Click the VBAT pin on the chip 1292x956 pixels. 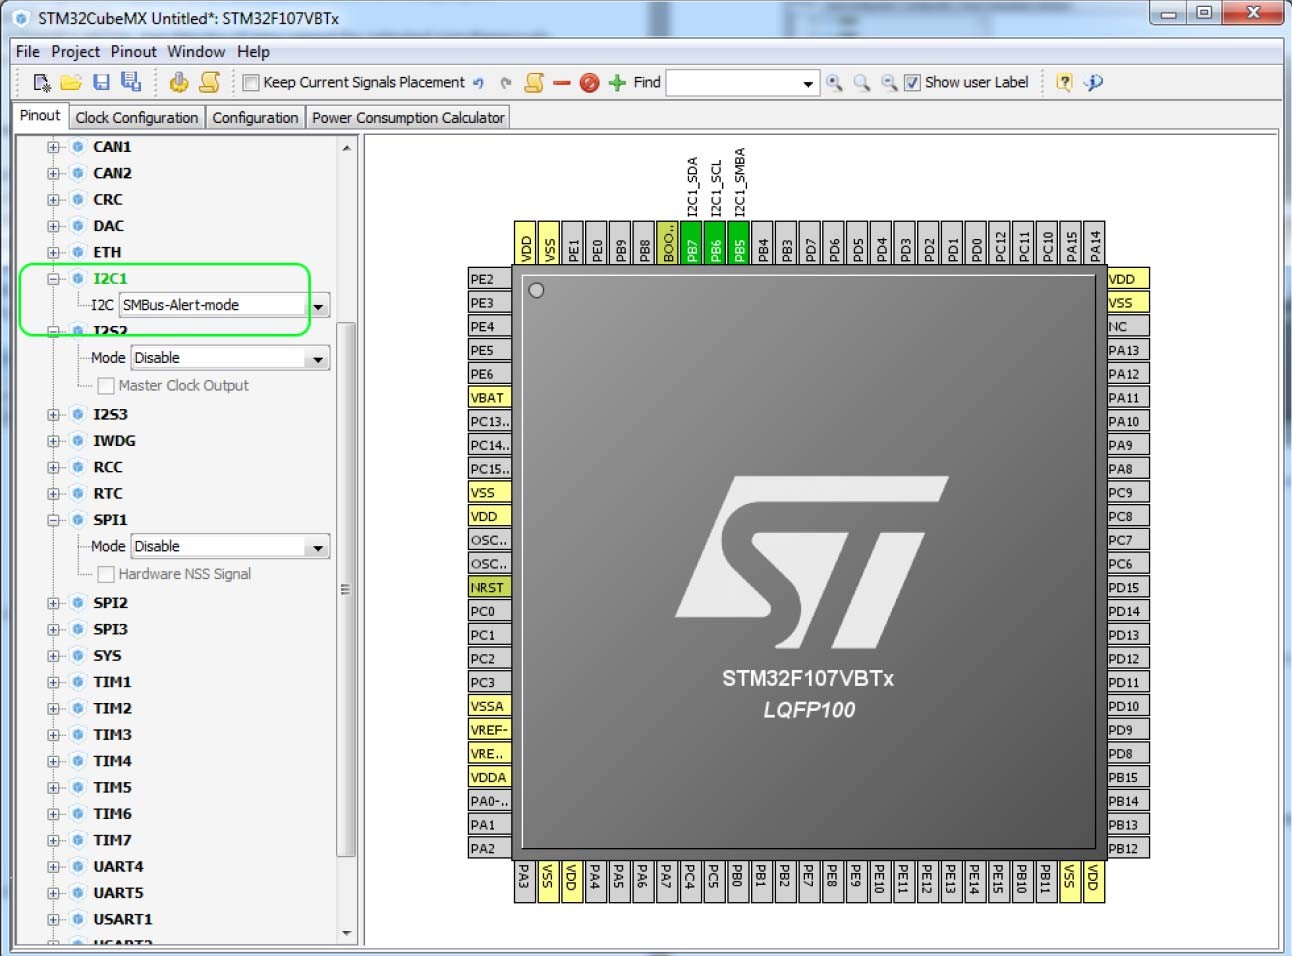click(x=490, y=398)
